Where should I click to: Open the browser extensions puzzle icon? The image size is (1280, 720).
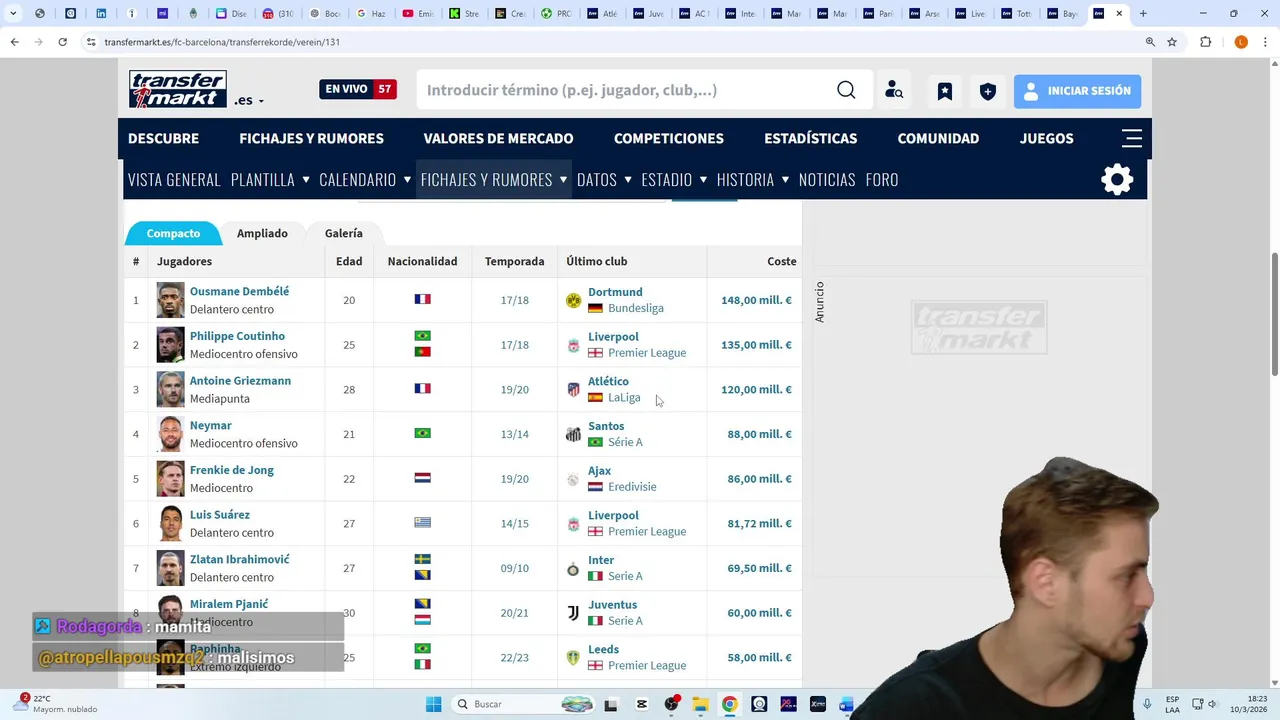coord(1205,42)
